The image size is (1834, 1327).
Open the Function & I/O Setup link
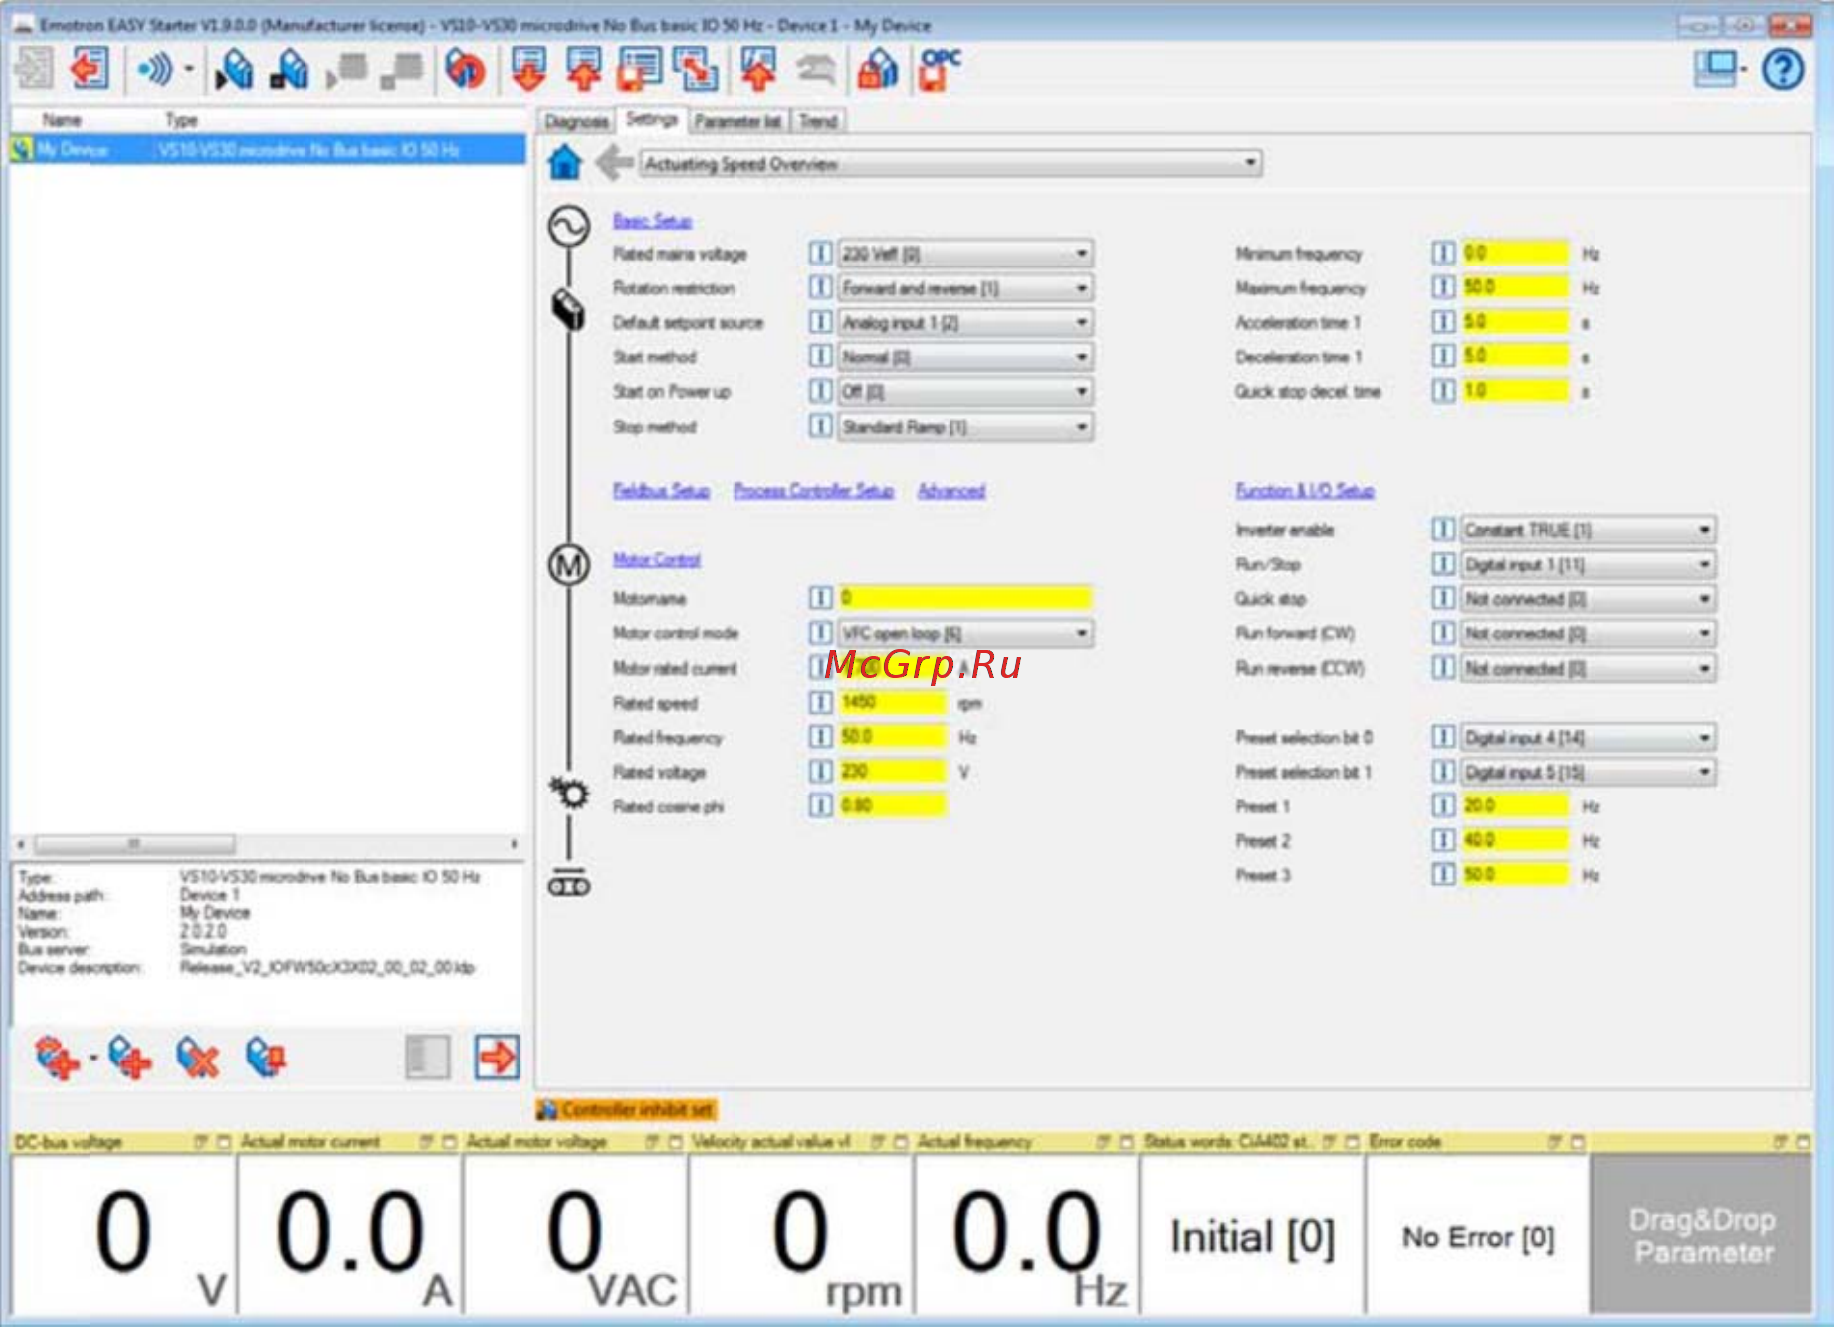pos(1305,490)
